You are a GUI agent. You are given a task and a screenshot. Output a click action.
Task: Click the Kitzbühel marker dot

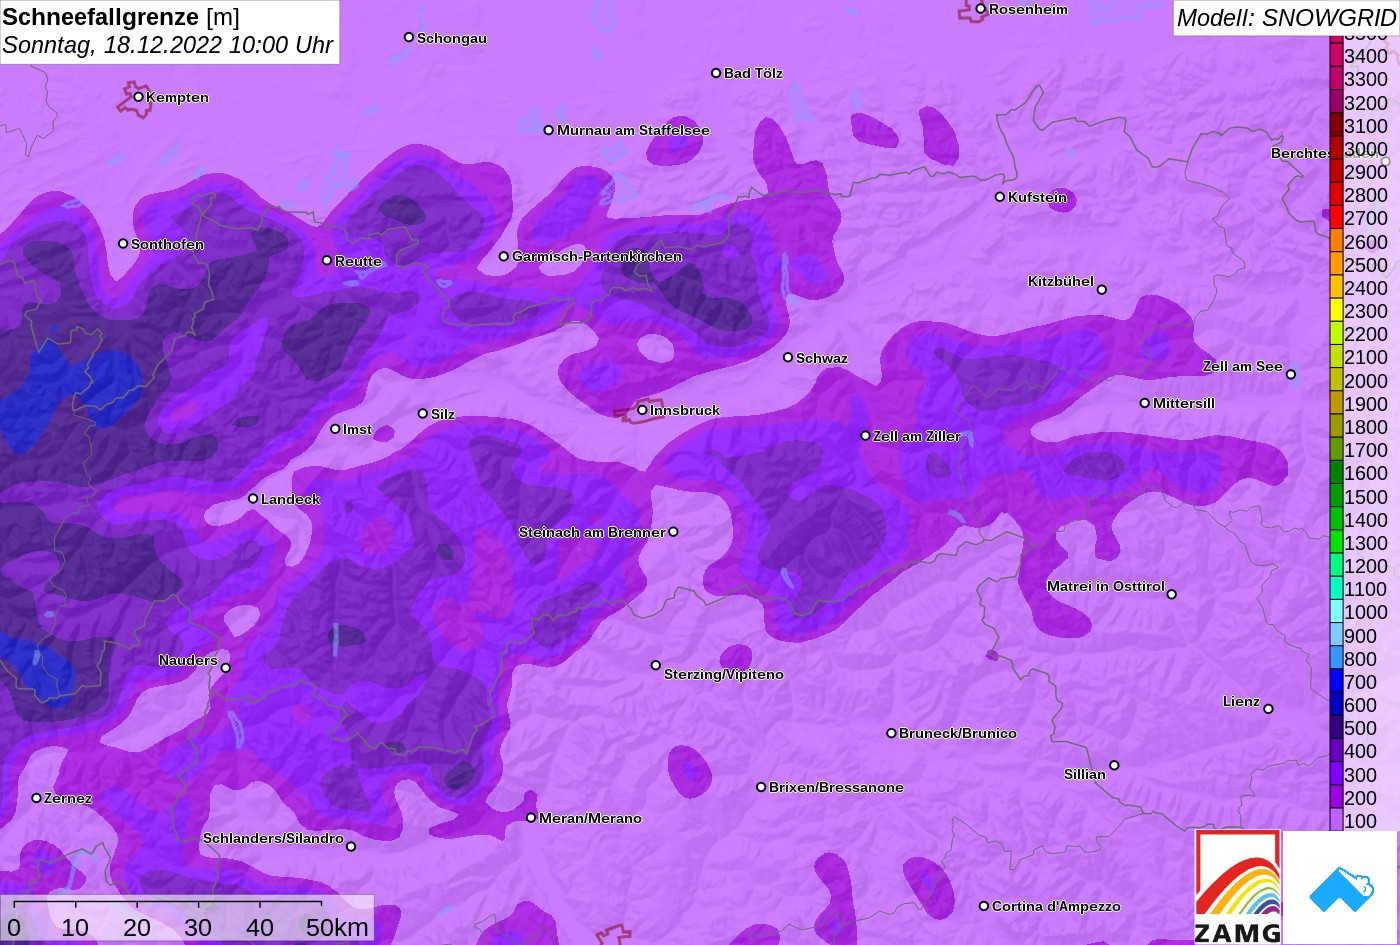click(x=1102, y=290)
